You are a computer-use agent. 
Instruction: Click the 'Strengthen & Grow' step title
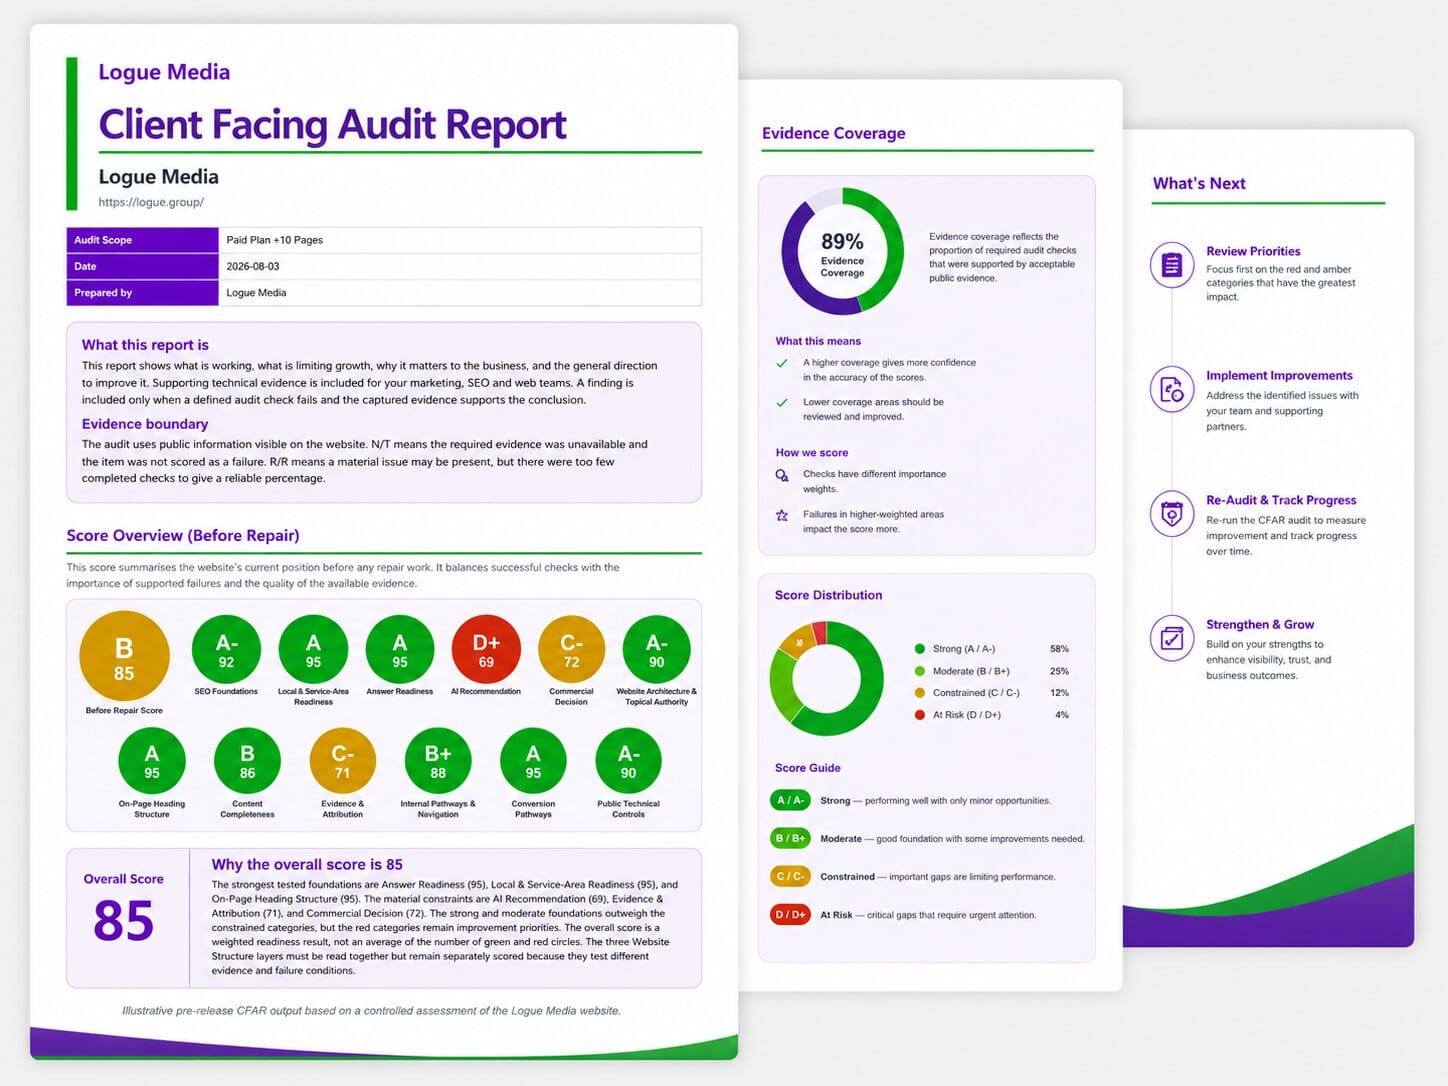(1260, 624)
